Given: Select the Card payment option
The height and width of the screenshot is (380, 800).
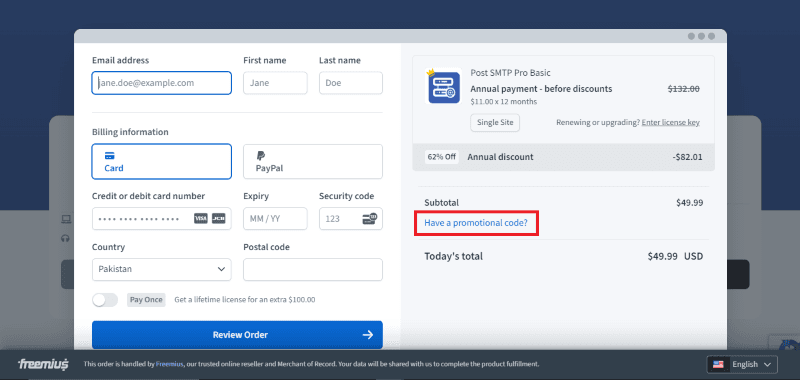Looking at the screenshot, I should (161, 162).
